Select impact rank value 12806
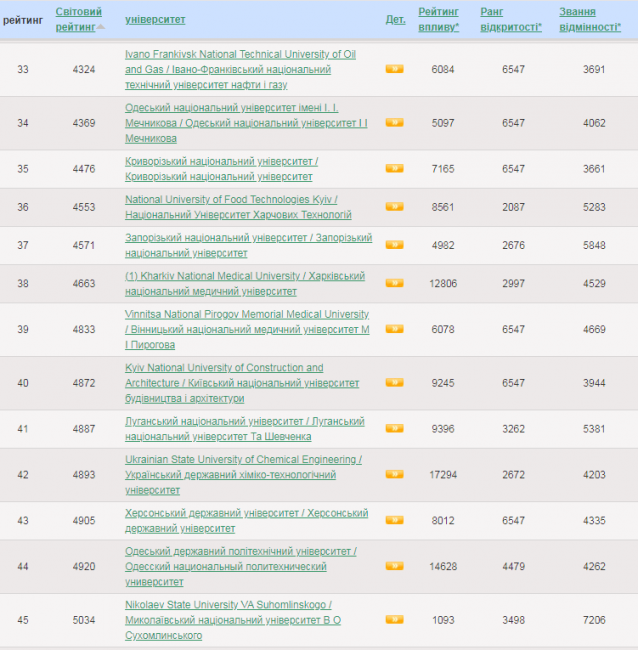 (443, 284)
